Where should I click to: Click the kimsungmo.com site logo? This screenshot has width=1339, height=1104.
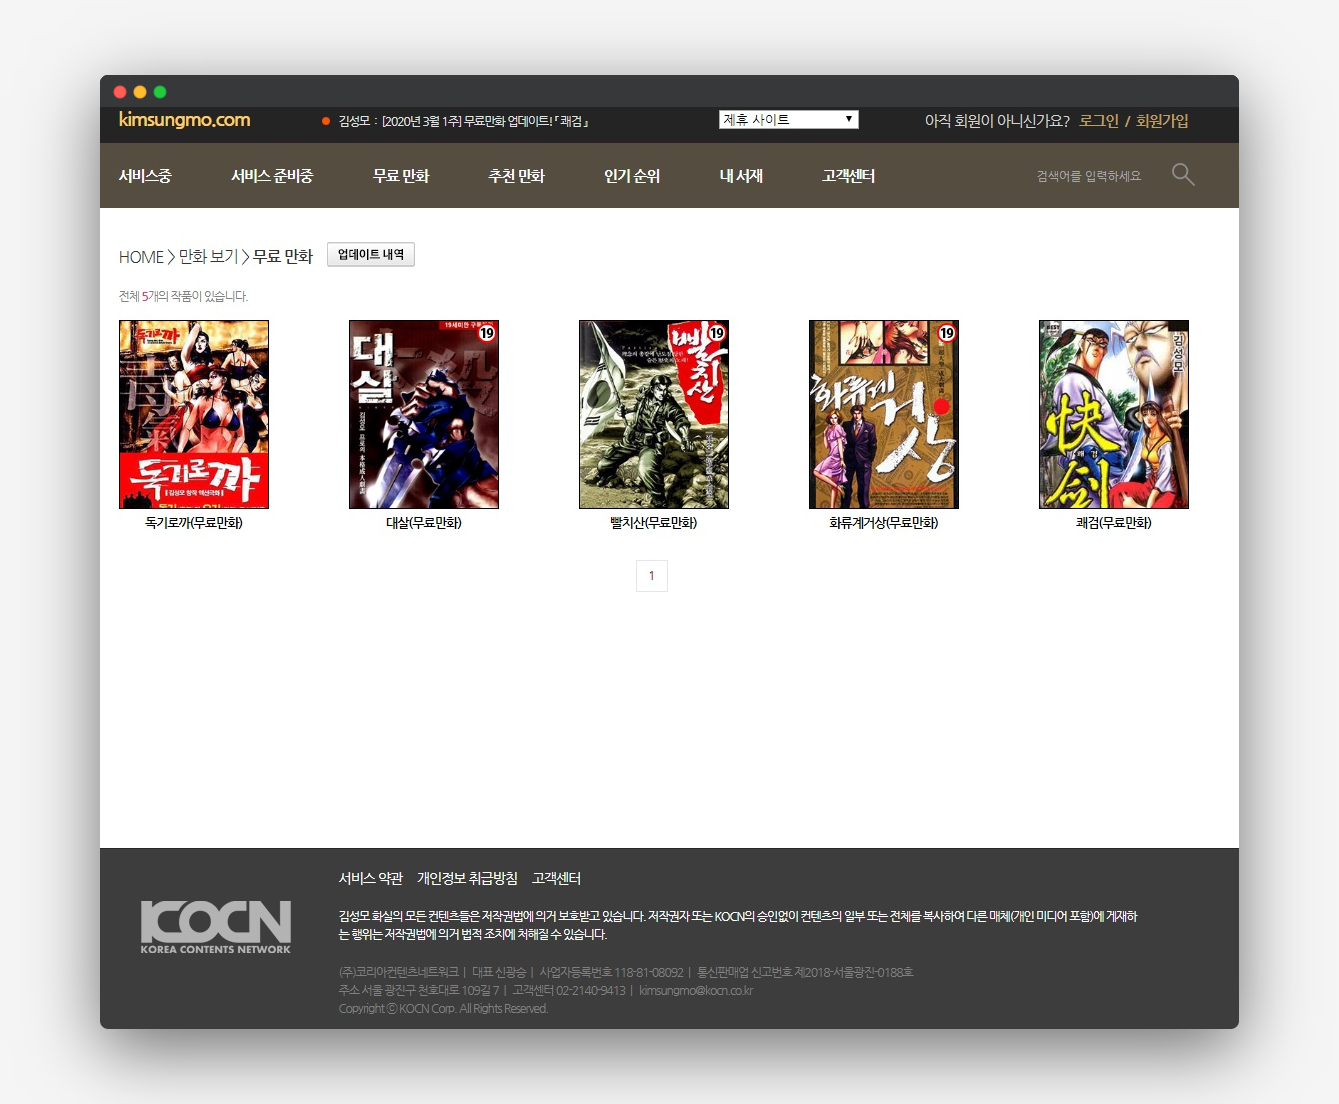[184, 120]
